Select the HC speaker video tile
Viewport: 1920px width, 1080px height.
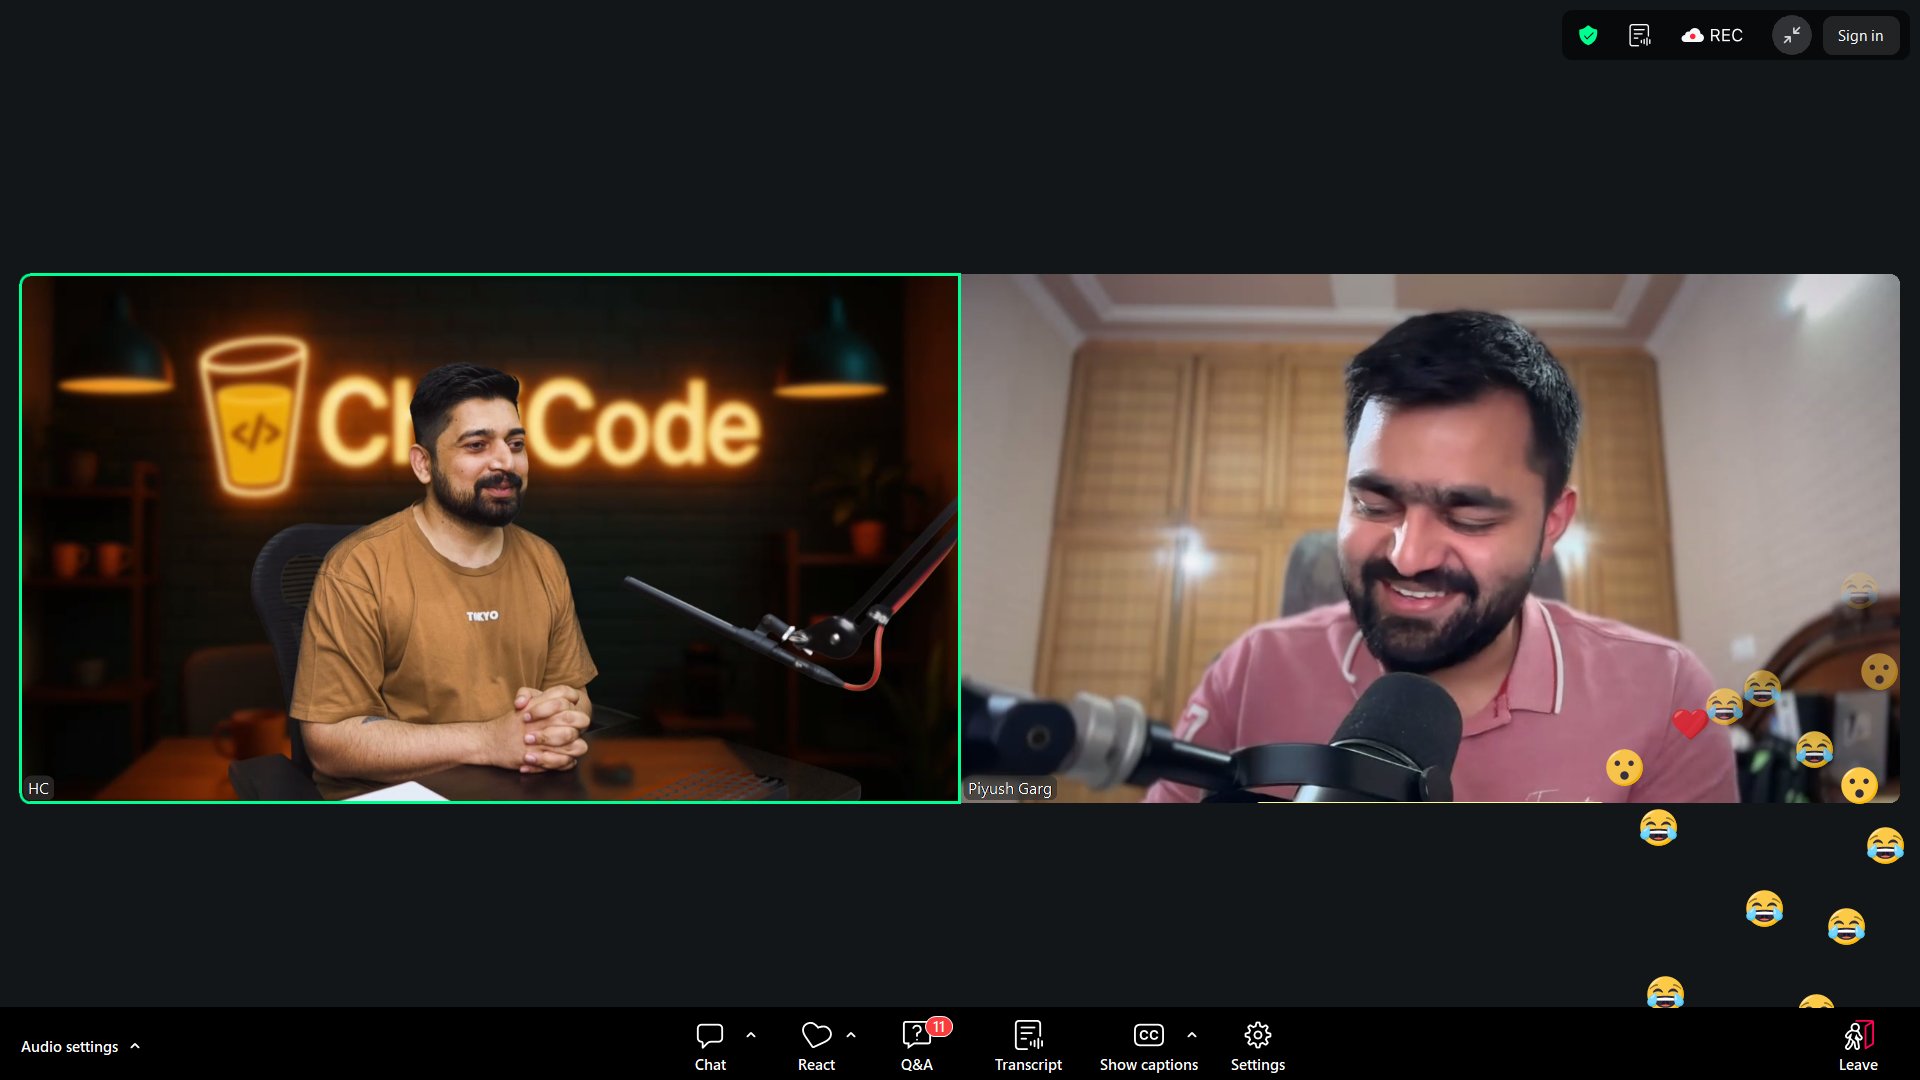pos(489,538)
